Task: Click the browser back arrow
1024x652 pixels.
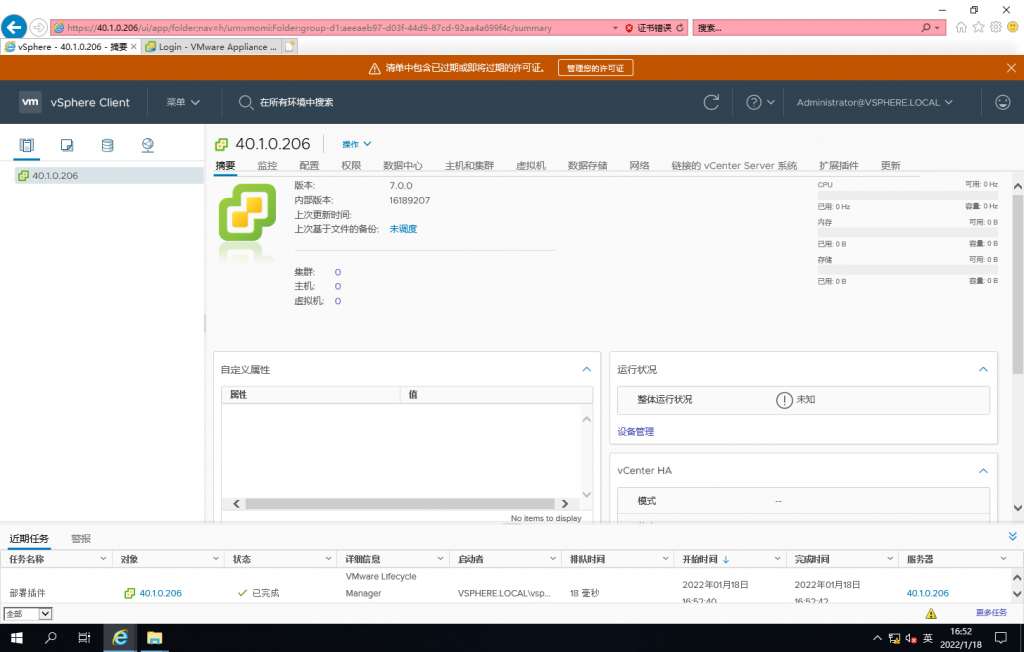Action: click(14, 27)
